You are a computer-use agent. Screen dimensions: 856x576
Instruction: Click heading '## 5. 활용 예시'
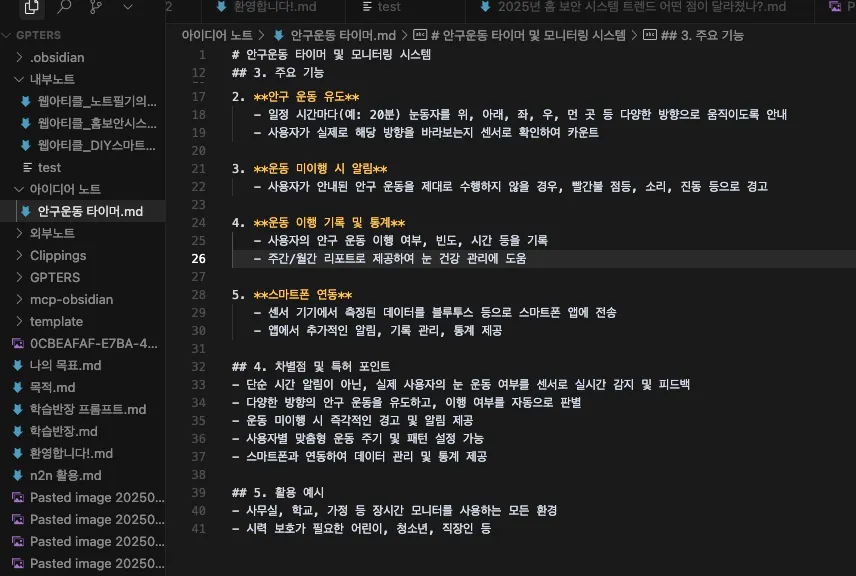coord(278,492)
